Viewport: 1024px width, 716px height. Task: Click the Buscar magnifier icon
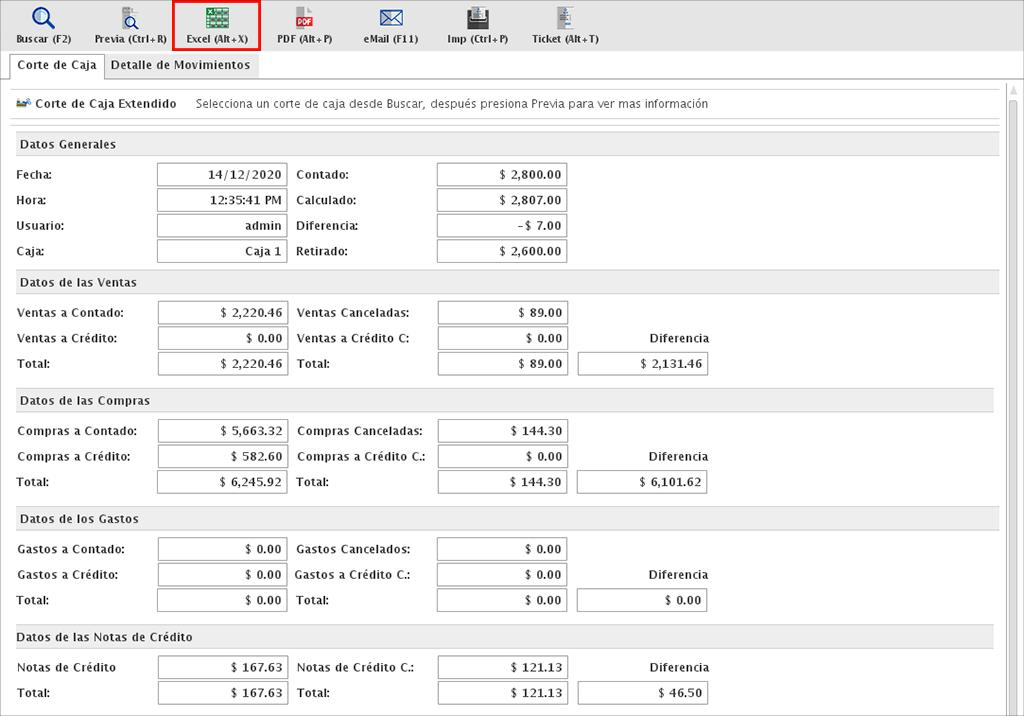43,19
